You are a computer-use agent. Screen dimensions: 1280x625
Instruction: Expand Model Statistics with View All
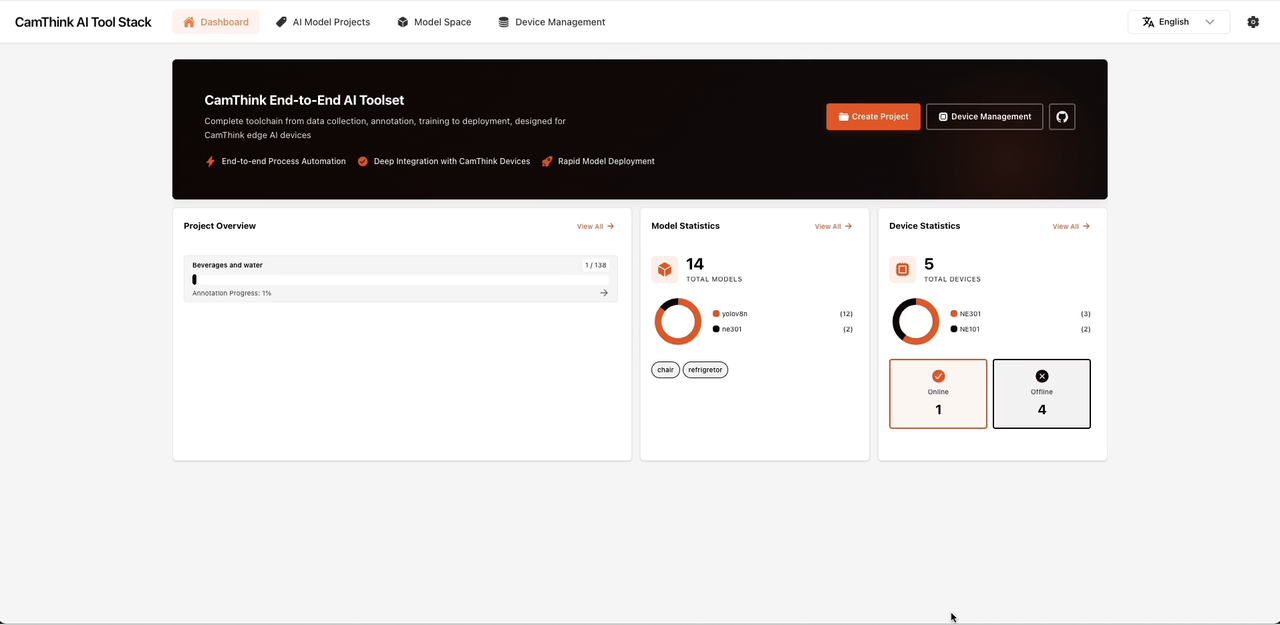coord(833,227)
